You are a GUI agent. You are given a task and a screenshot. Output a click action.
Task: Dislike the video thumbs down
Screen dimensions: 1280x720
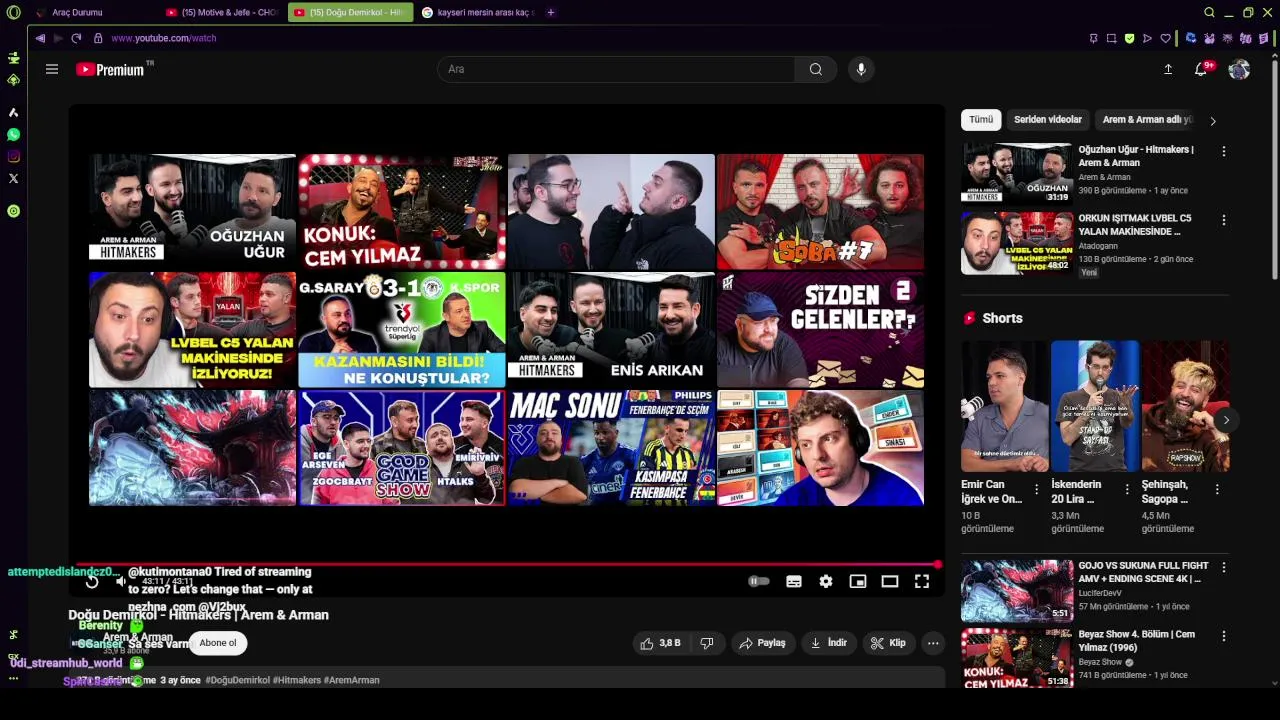707,643
